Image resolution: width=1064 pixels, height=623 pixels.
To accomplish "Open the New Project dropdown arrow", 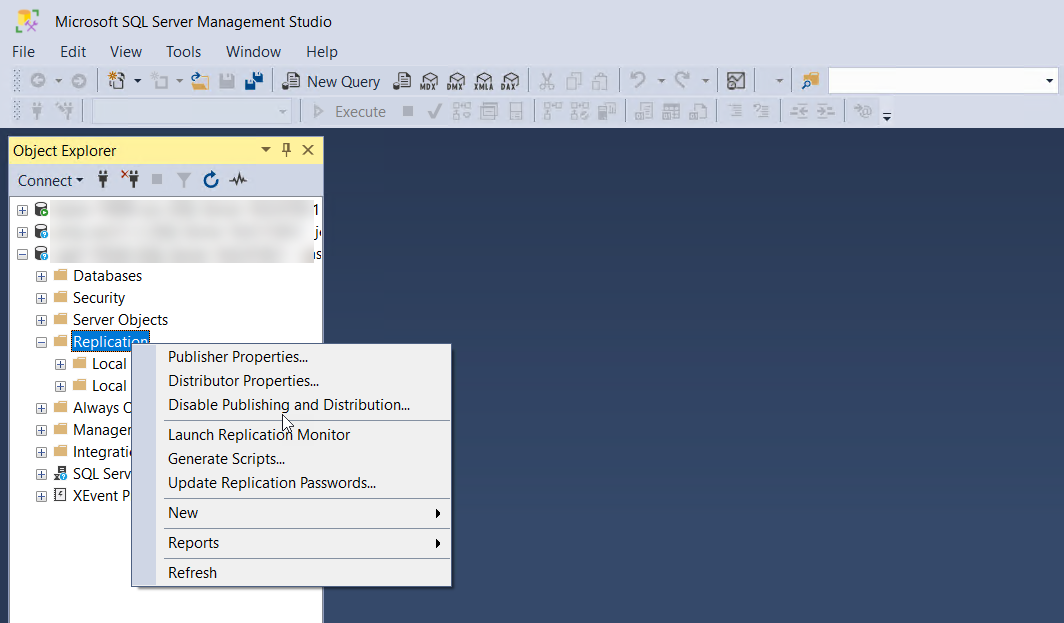I will click(x=137, y=81).
